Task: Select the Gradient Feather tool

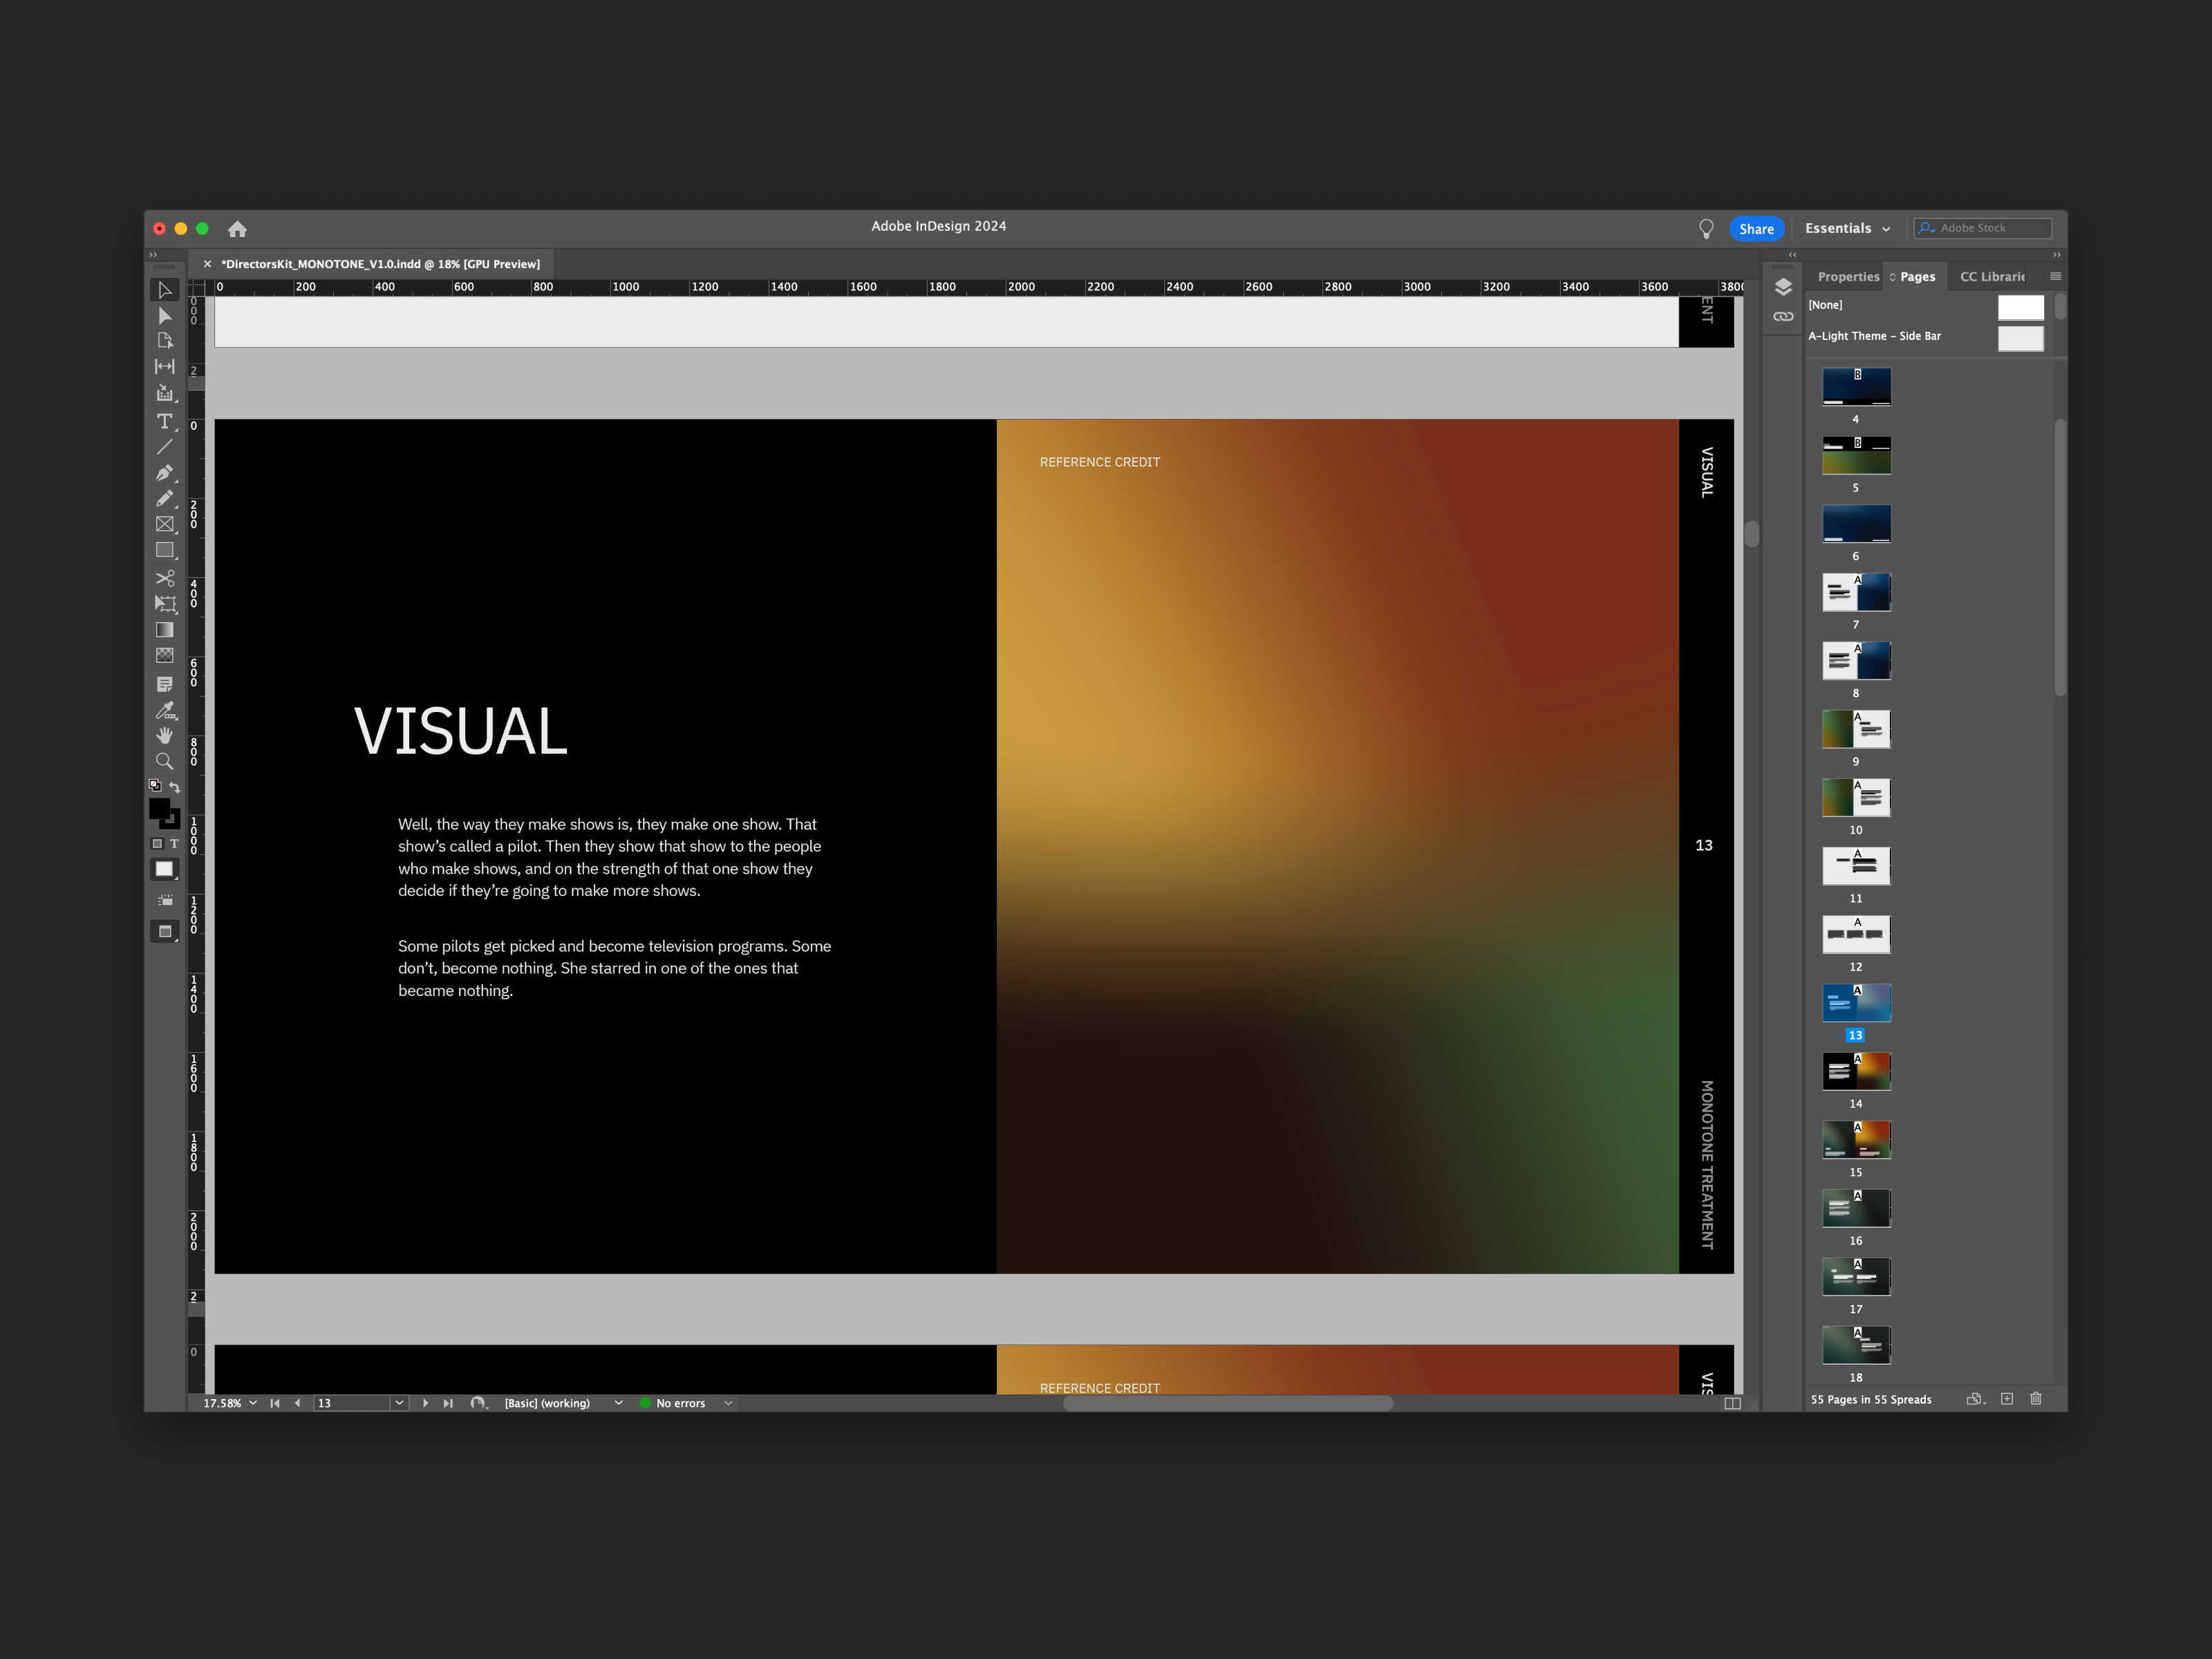Action: (x=165, y=656)
